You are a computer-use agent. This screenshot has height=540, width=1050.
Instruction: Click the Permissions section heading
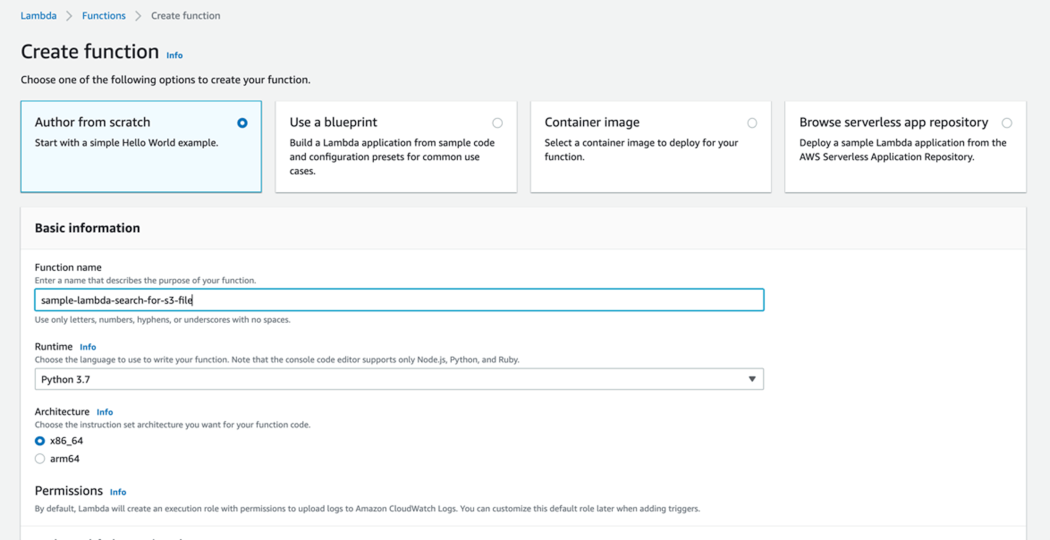tap(69, 491)
